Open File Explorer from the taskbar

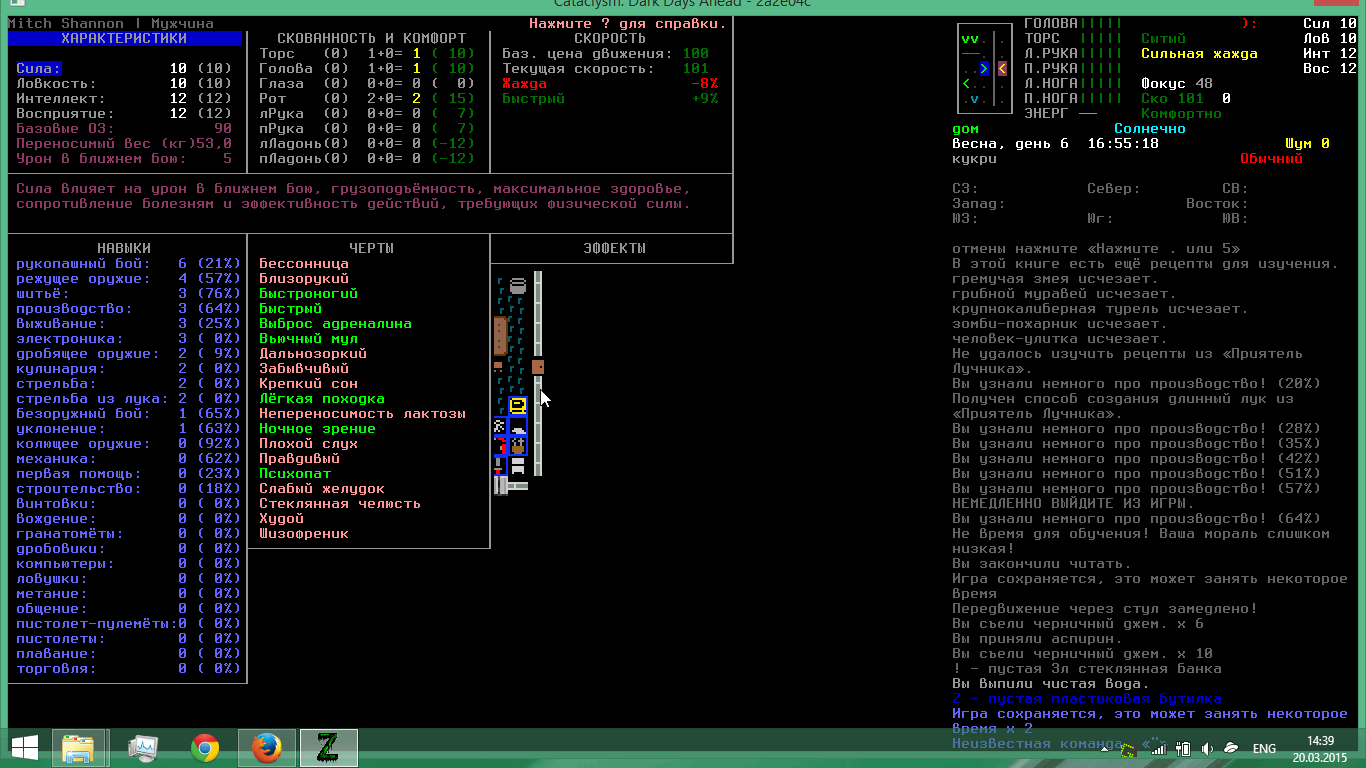79,747
